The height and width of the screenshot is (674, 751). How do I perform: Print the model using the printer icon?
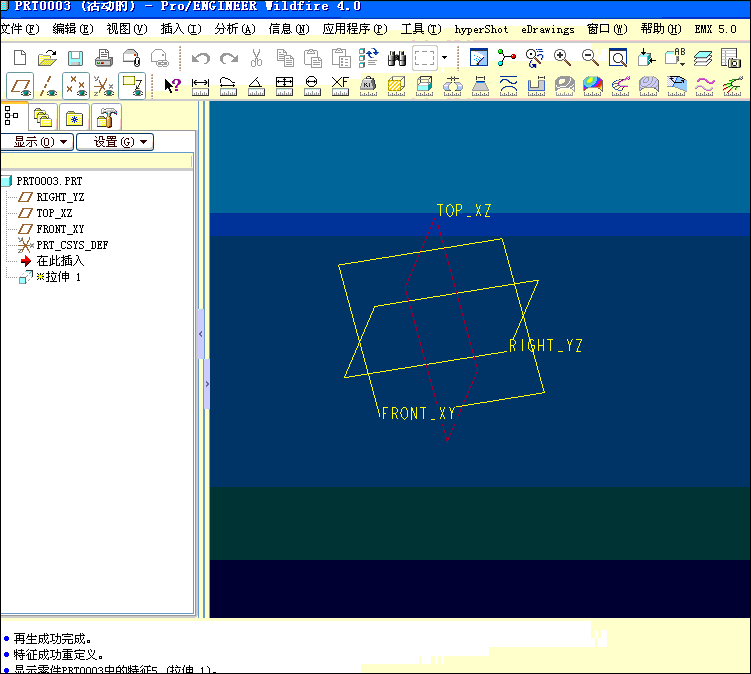pyautogui.click(x=103, y=58)
